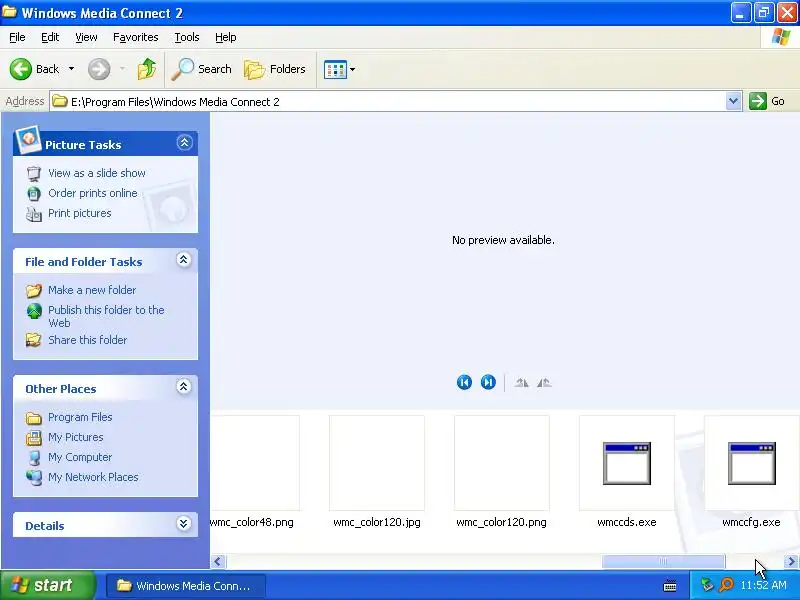The image size is (800, 600).
Task: Click the Program Files folder icon
Action: coord(34,418)
